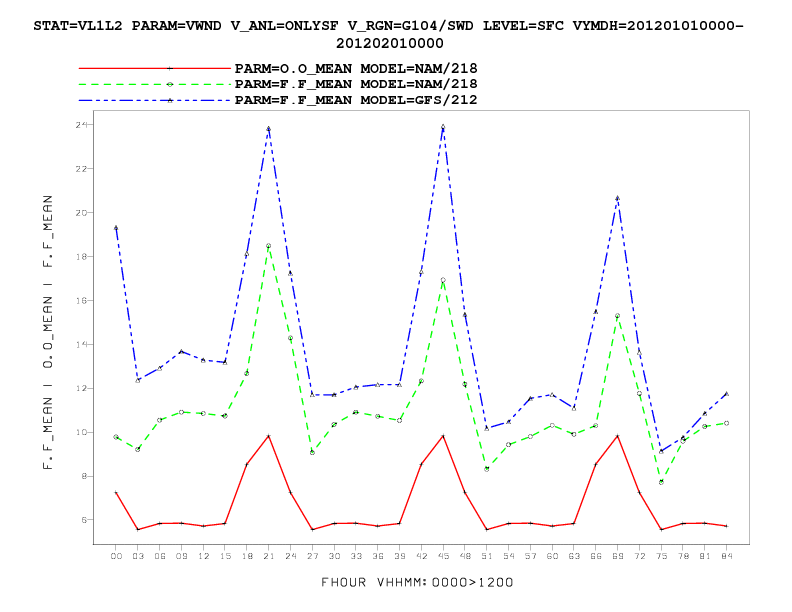Click red O.O_MEAN peak marker at hour 45

(x=443, y=436)
